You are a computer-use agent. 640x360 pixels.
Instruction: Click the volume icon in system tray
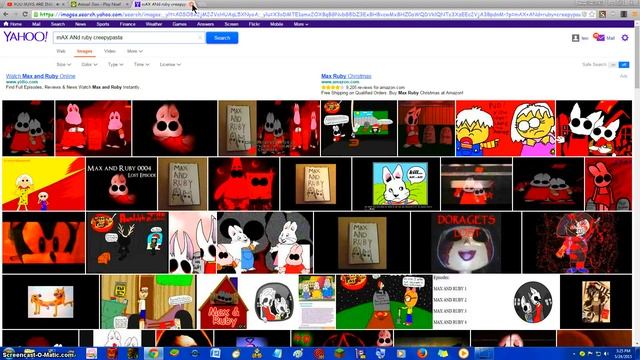coord(606,353)
